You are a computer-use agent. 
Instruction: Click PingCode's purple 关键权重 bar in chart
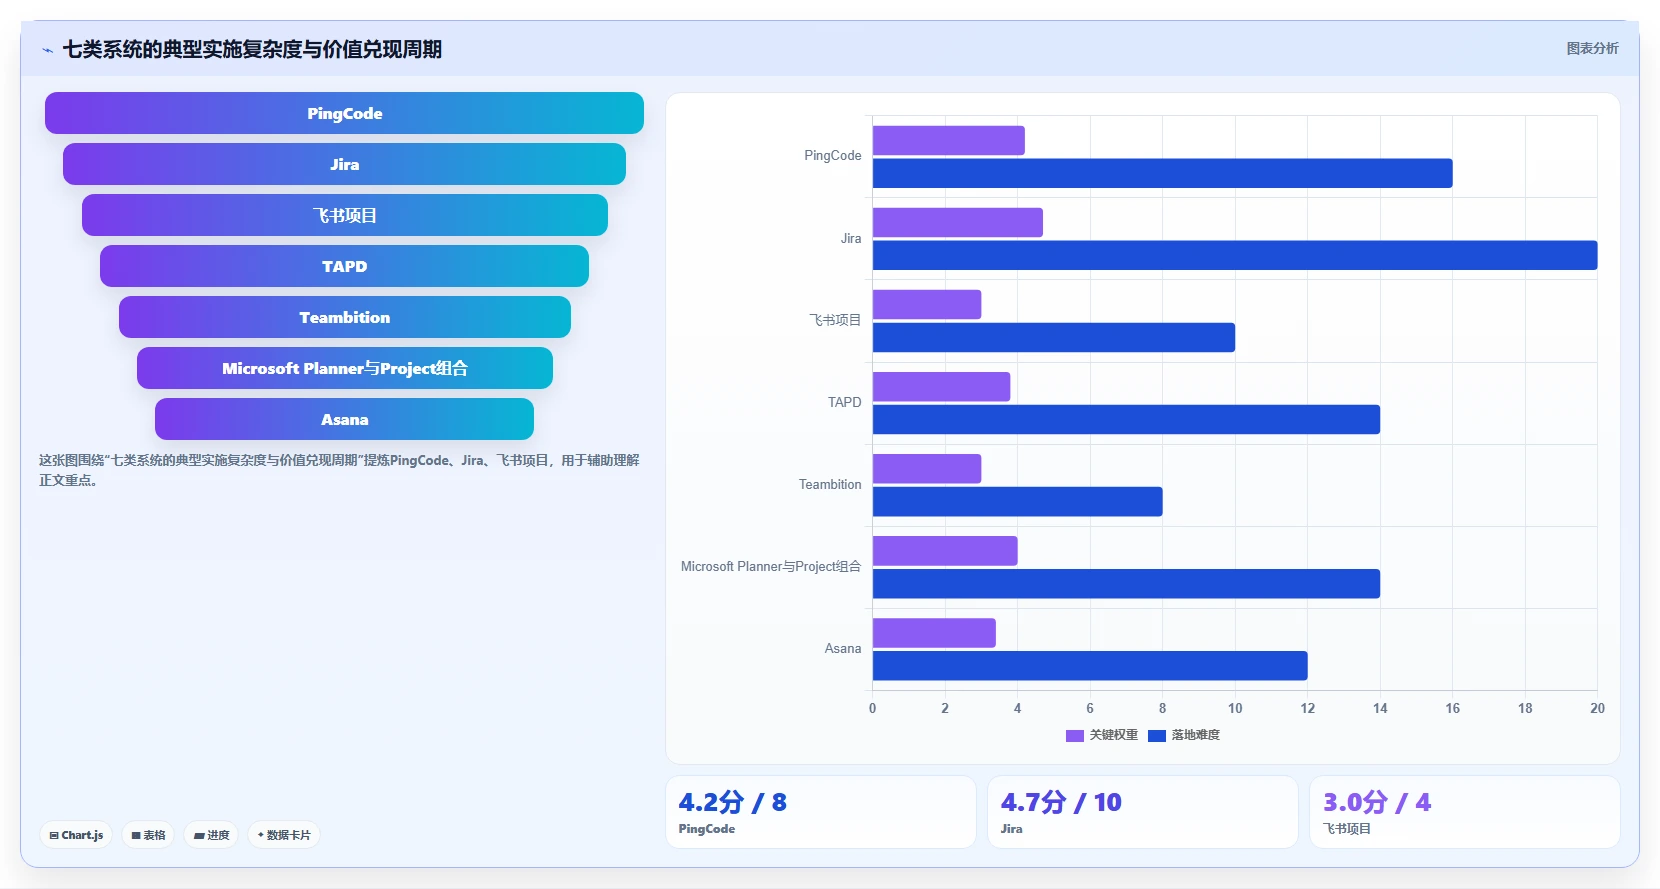click(x=948, y=141)
